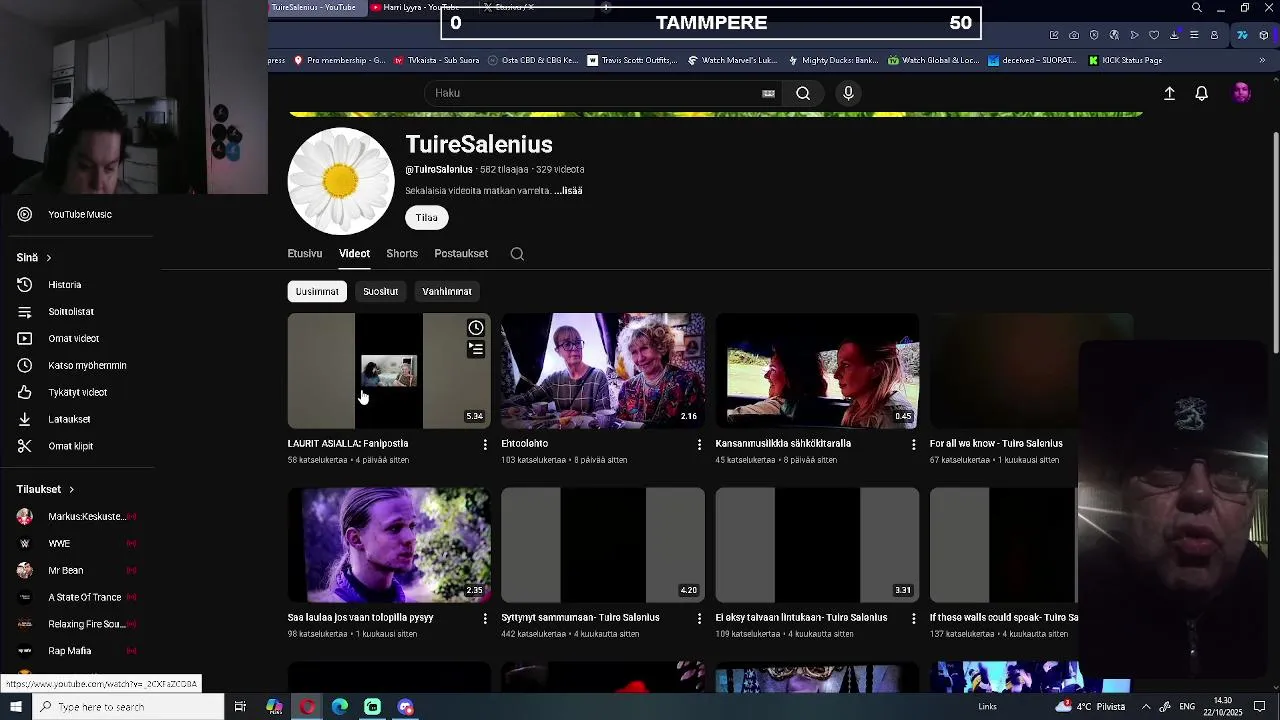Sort videos by Suosituin chip
This screenshot has width=1280, height=720.
click(380, 292)
